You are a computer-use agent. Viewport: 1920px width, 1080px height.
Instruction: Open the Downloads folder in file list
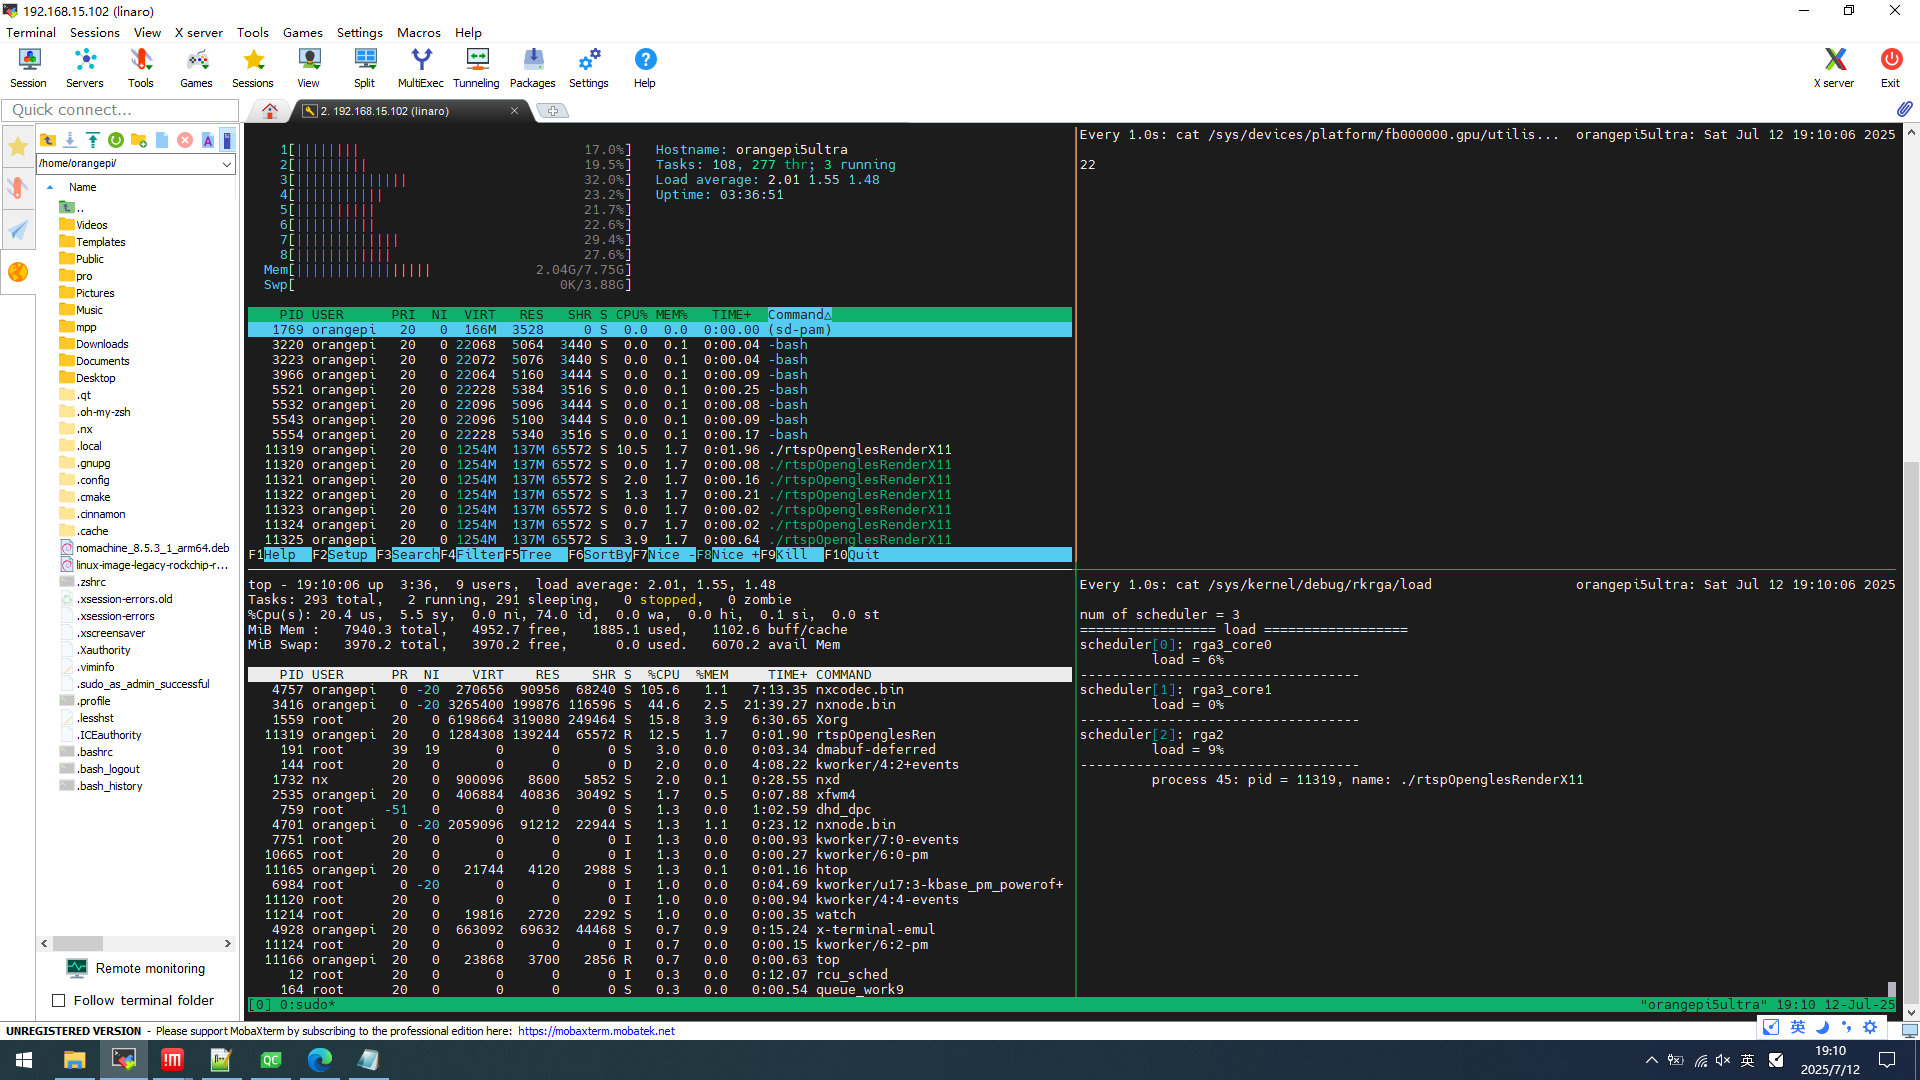pyautogui.click(x=102, y=344)
